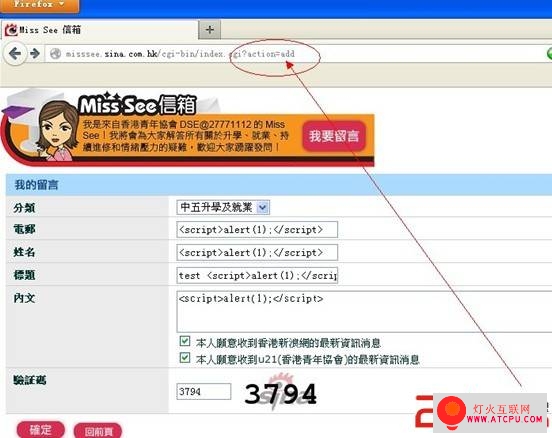Uncheck the u21 香港青年協會 newsletter checkbox
This screenshot has width=552, height=438.
184,358
